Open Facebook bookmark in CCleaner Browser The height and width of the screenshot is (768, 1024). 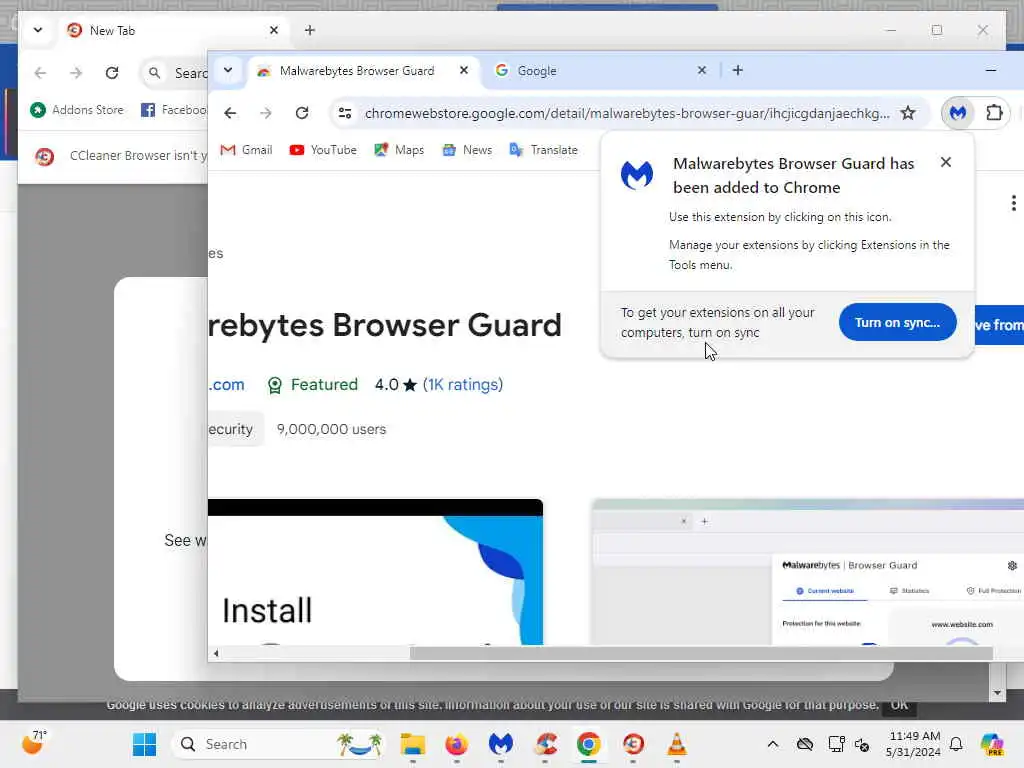tap(174, 110)
